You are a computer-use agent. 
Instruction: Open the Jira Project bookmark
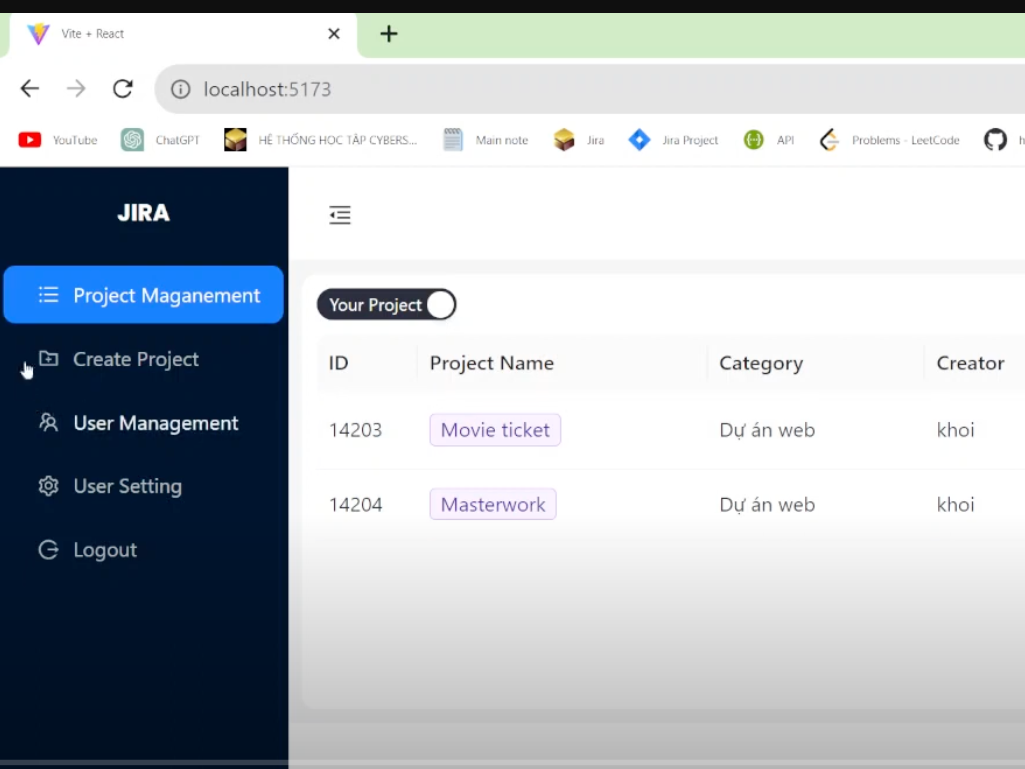[673, 140]
